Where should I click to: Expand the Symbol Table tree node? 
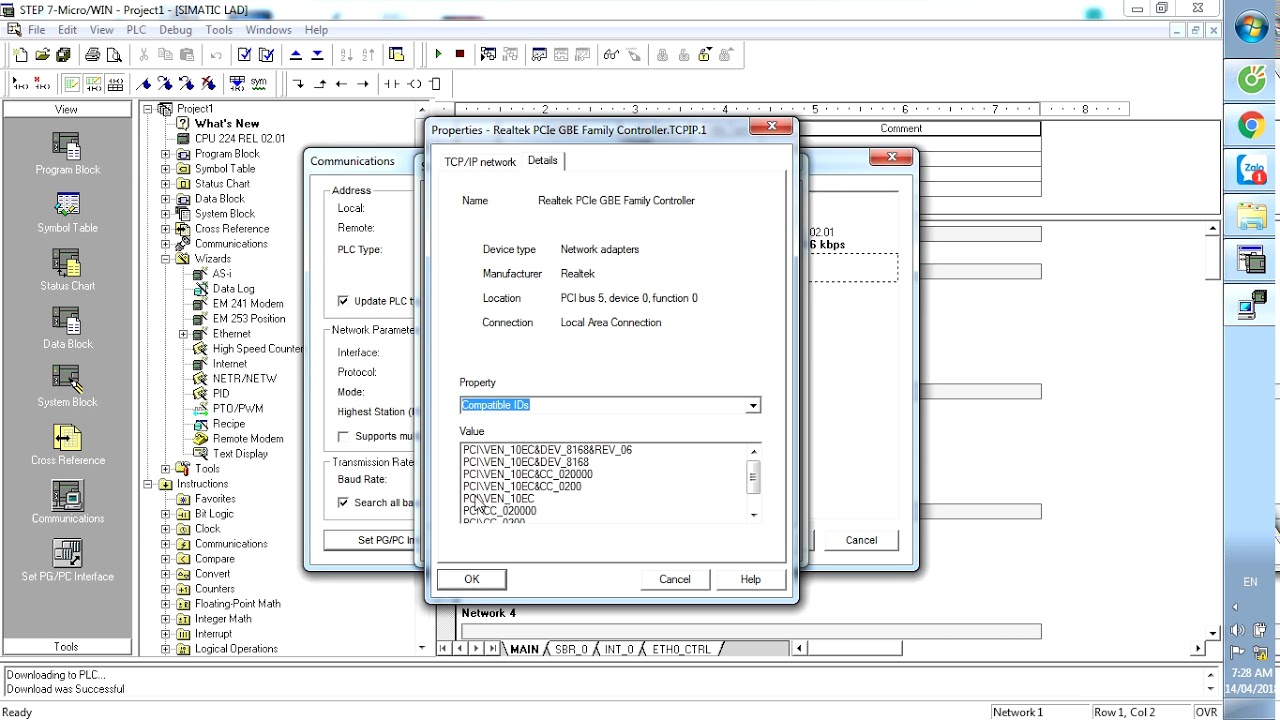click(x=166, y=169)
